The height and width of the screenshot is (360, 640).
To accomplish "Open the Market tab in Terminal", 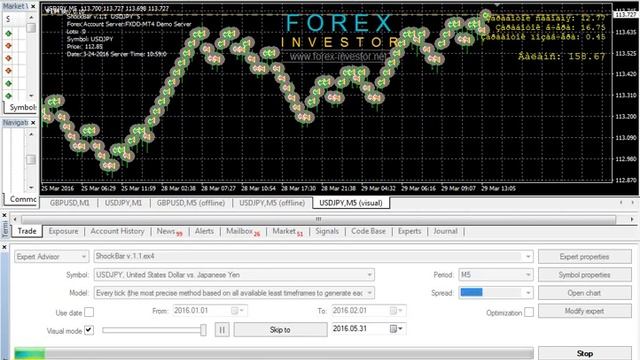I will pos(287,231).
